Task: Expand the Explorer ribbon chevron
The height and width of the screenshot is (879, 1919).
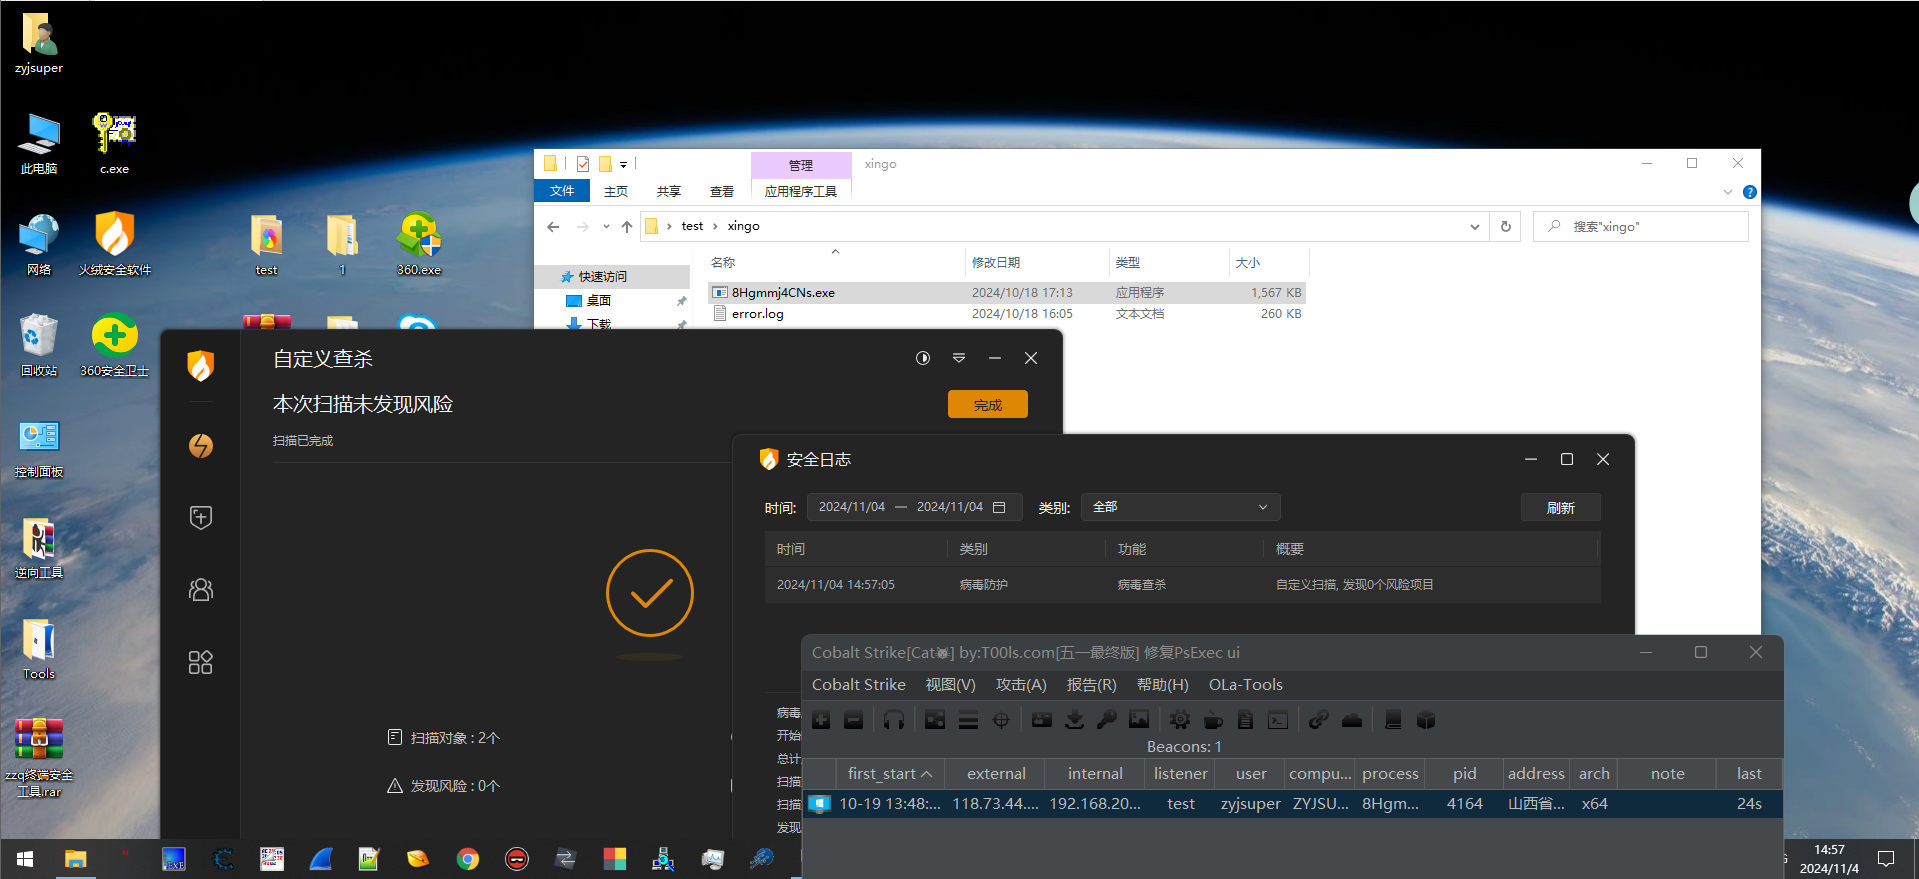Action: coord(1728,192)
